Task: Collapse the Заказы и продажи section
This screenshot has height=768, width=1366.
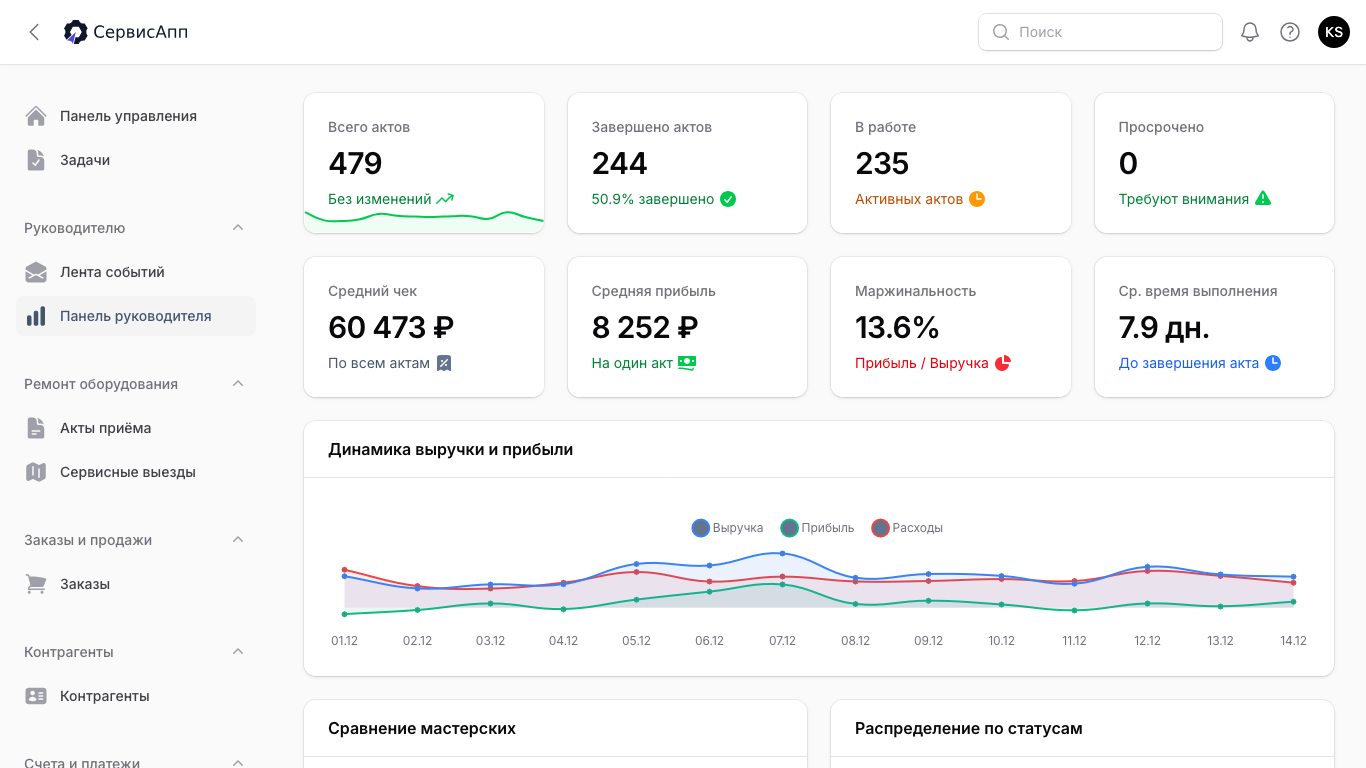Action: [237, 539]
